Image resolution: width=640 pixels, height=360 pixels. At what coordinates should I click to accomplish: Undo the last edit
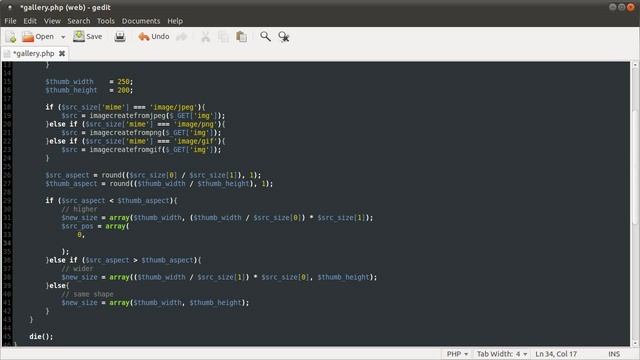pyautogui.click(x=153, y=37)
